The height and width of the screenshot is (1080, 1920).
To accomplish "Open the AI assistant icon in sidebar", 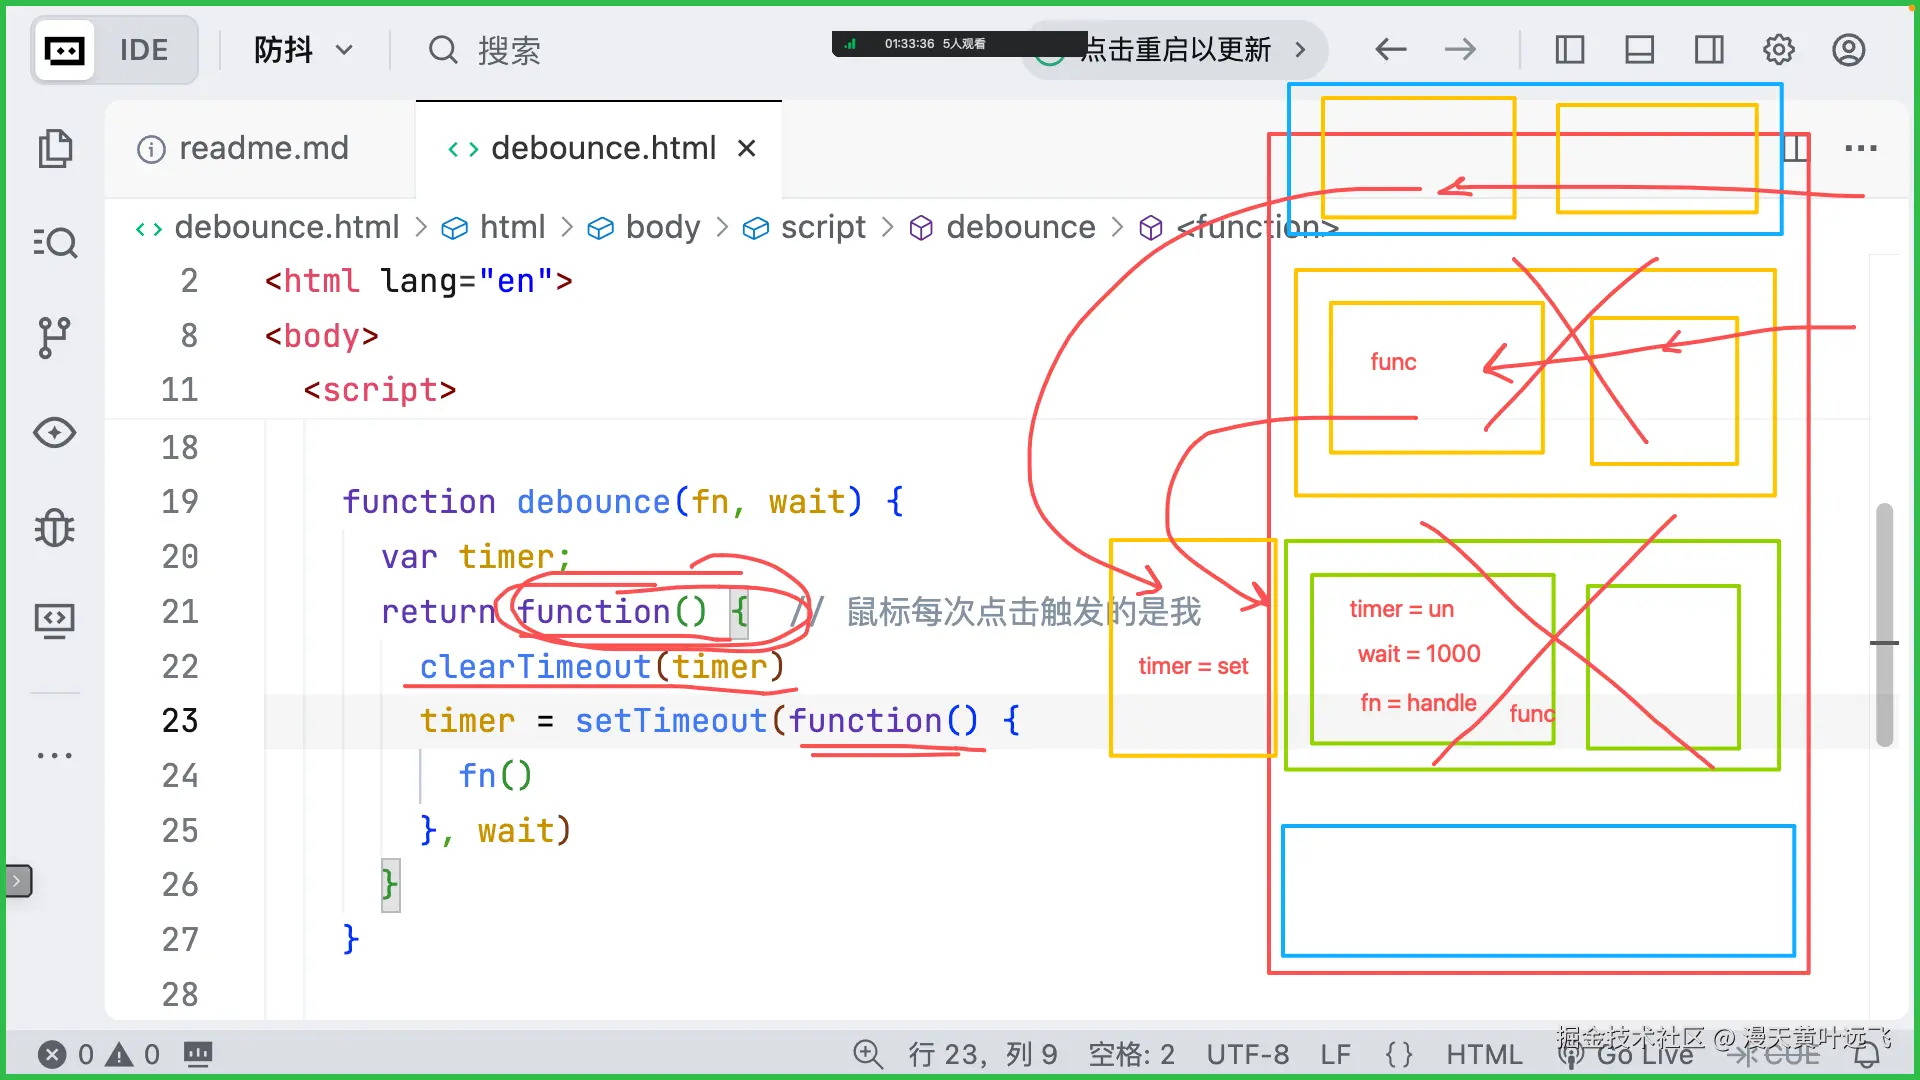I will tap(55, 433).
